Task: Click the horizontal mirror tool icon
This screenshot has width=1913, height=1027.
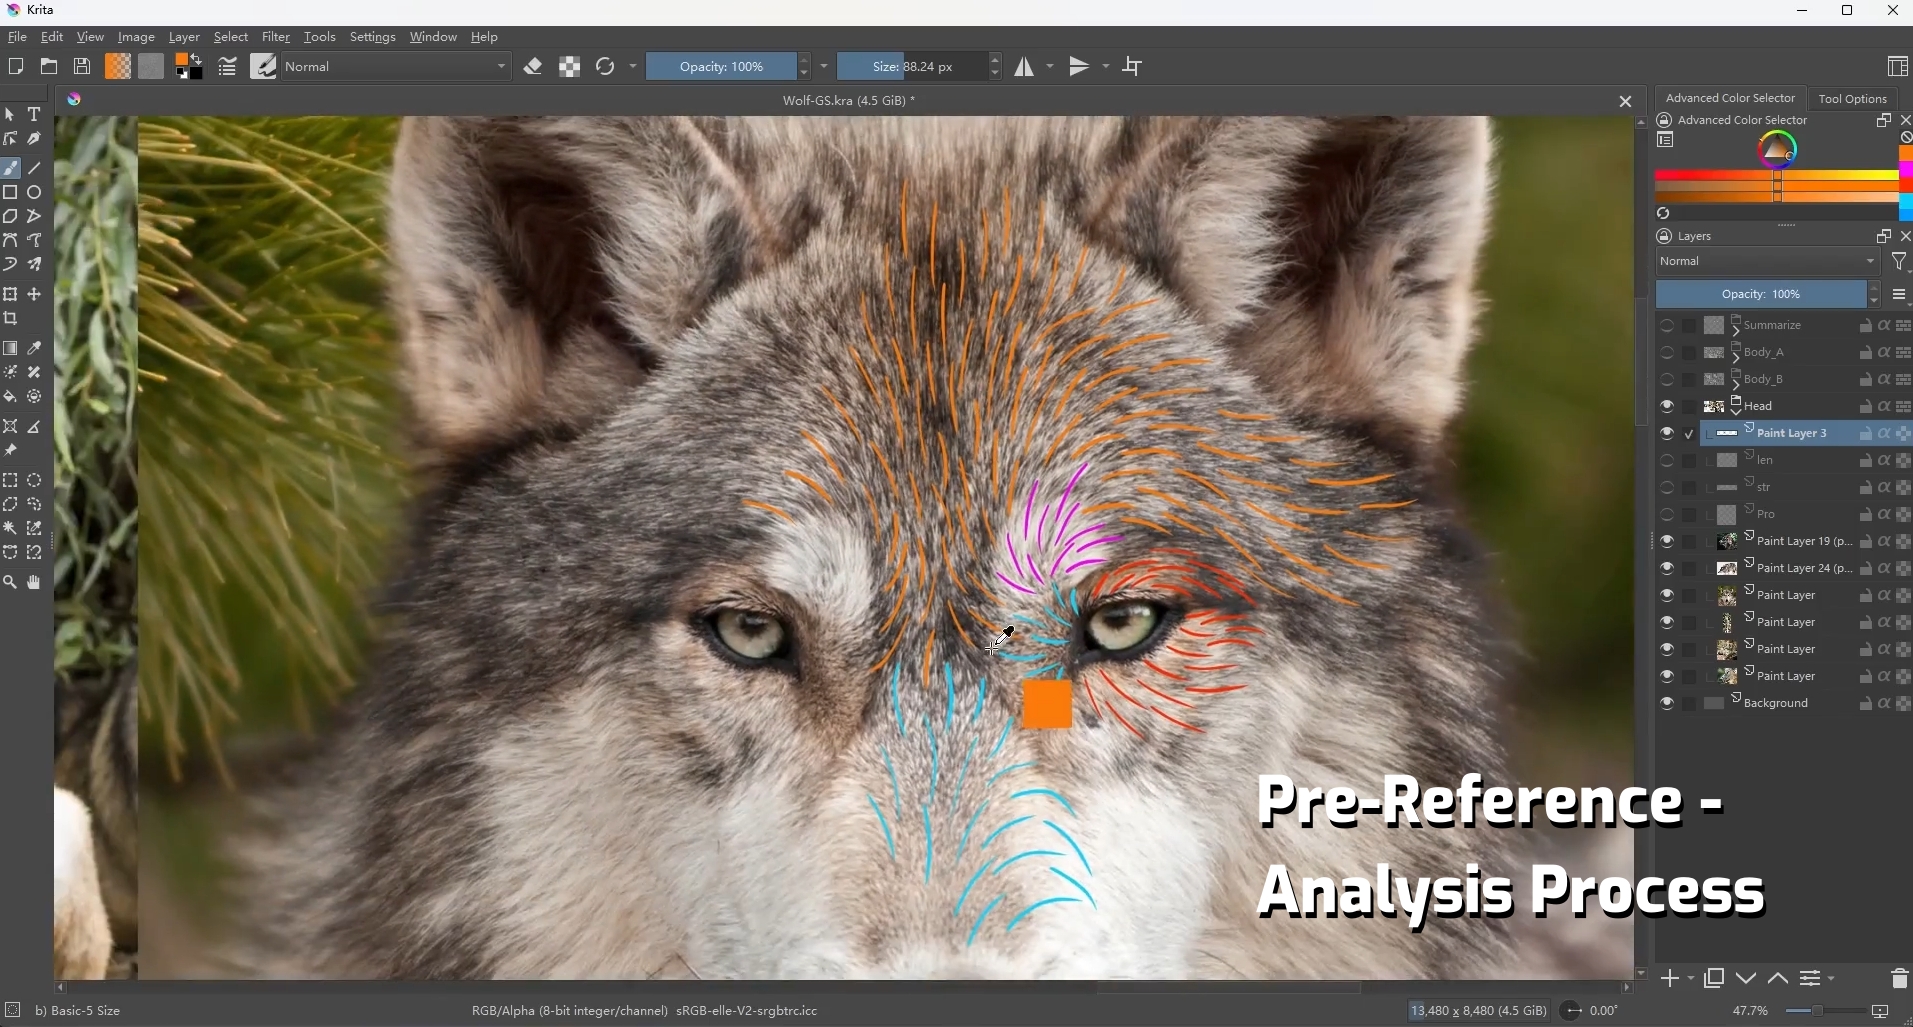Action: (x=1025, y=67)
